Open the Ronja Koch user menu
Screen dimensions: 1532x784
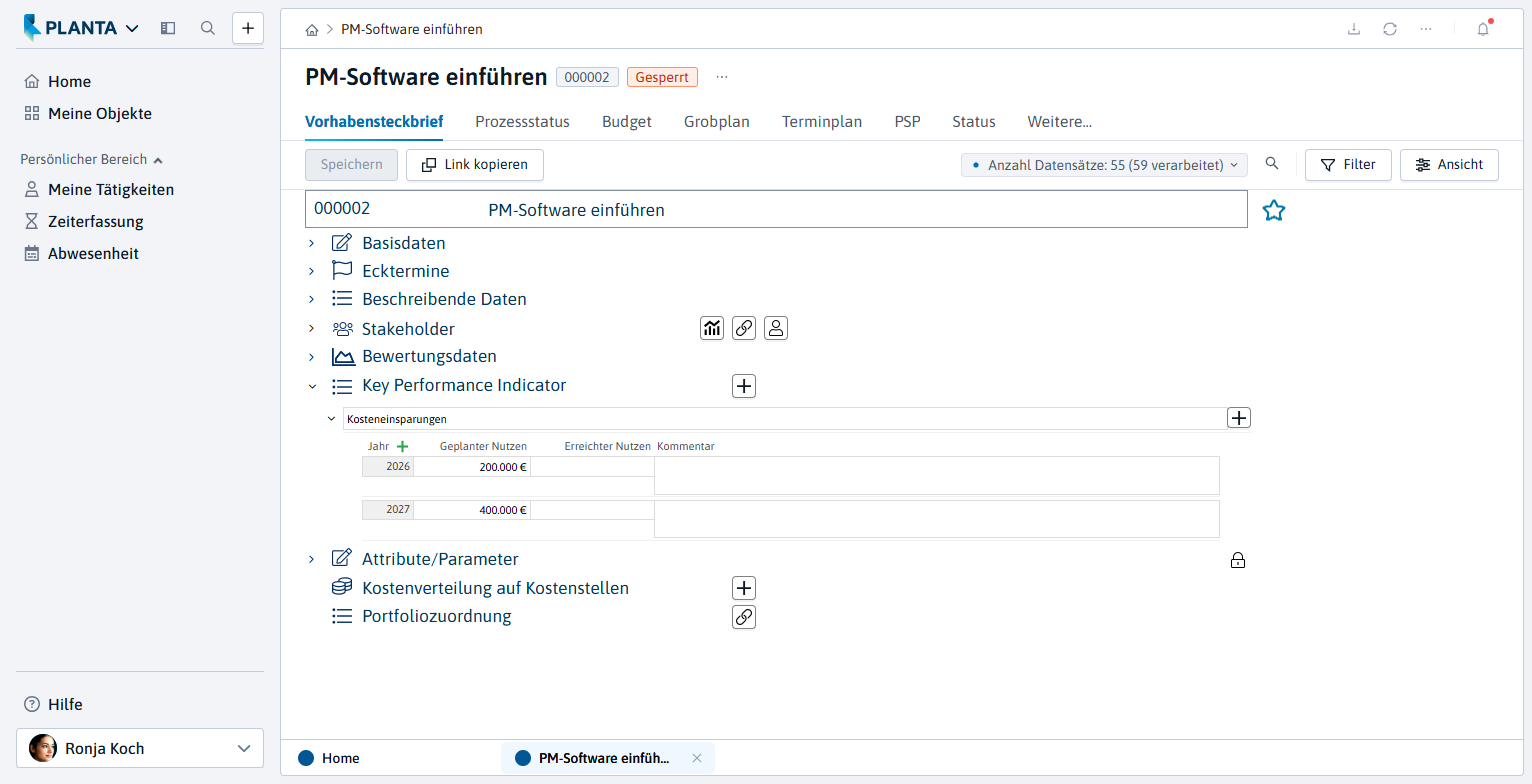140,748
